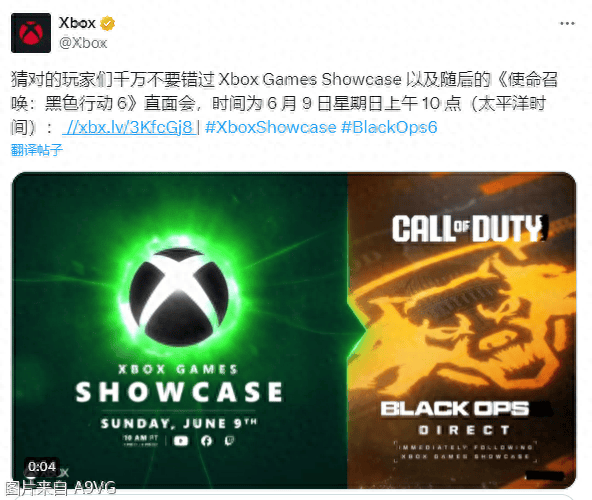
Task: Click the Sunday, June 9th date text
Action: 179,423
